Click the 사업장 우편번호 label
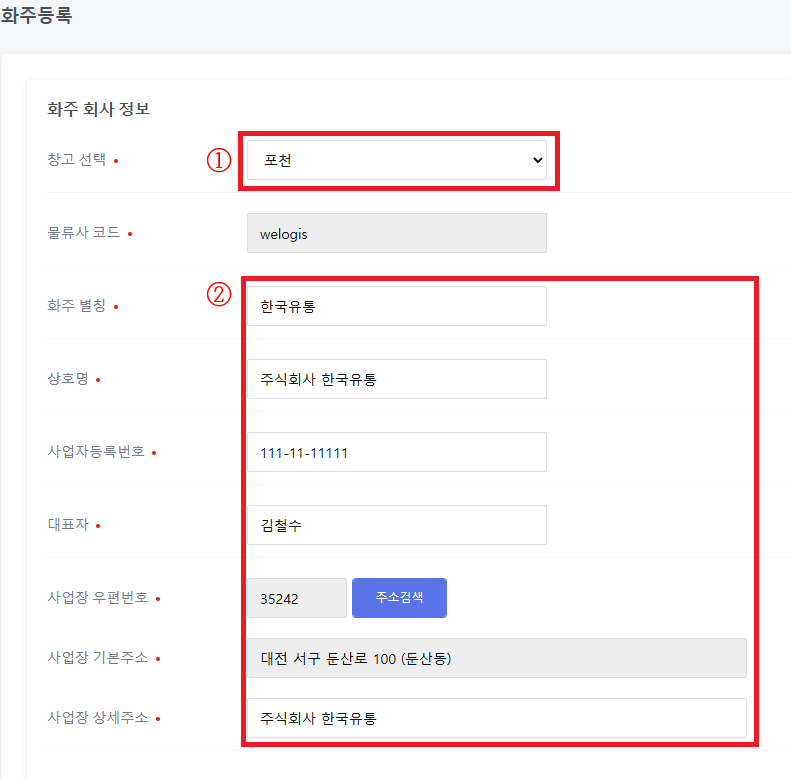Screen dimensions: 791x779 click(x=98, y=598)
